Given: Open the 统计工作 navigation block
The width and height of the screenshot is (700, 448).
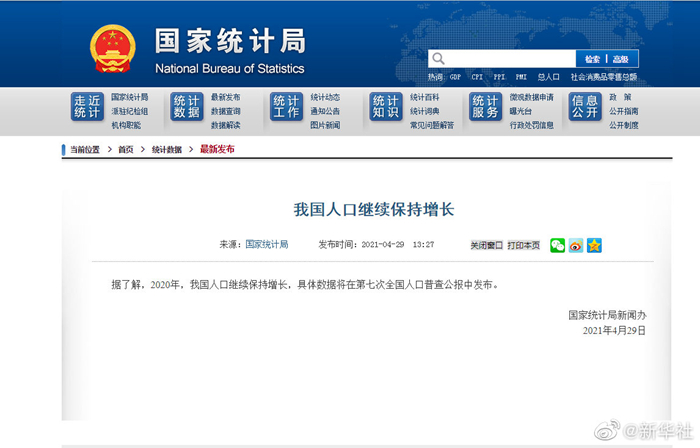Looking at the screenshot, I should click(x=286, y=107).
